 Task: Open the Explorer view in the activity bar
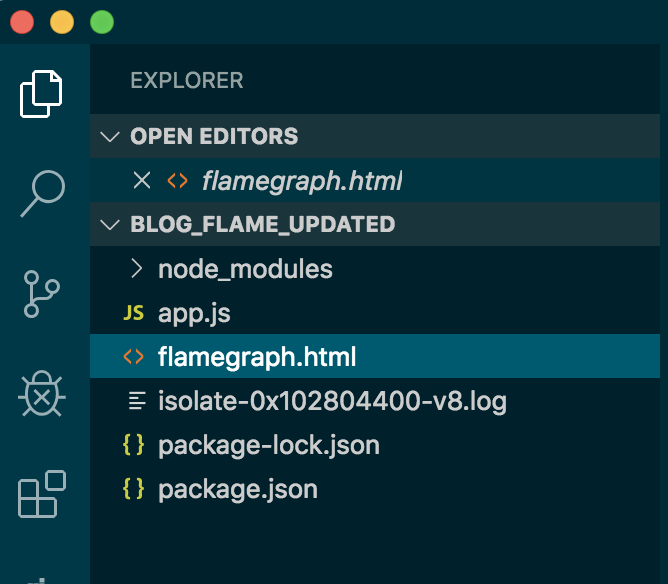tap(41, 94)
